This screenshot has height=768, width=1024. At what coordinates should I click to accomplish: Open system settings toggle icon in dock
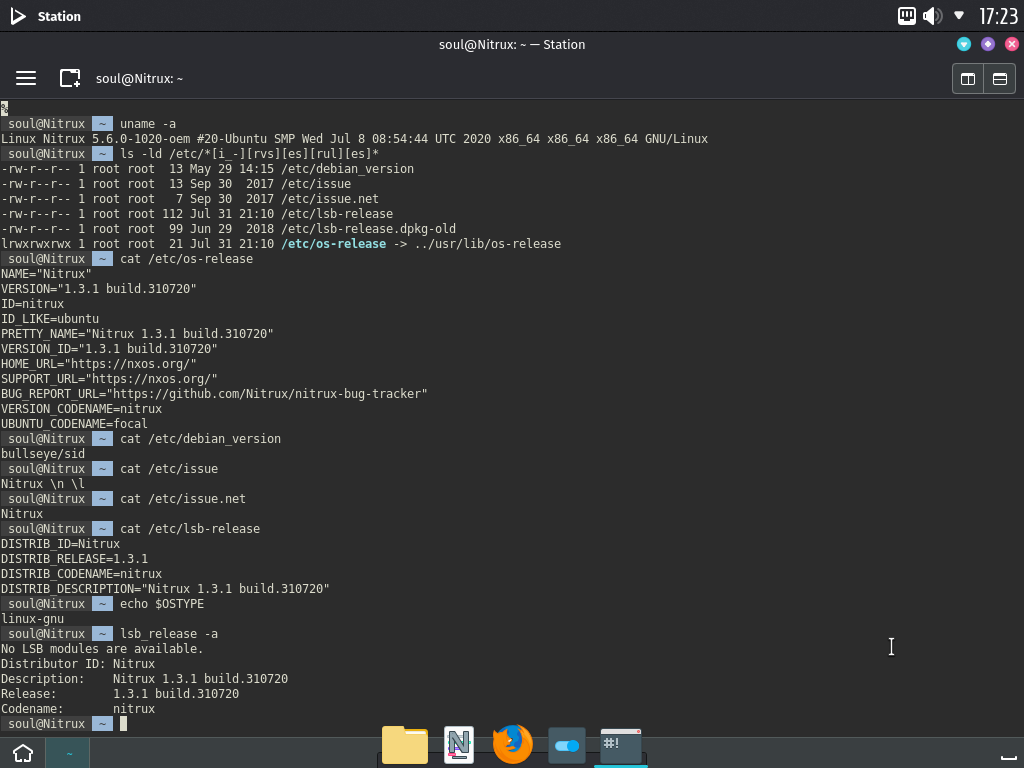567,745
